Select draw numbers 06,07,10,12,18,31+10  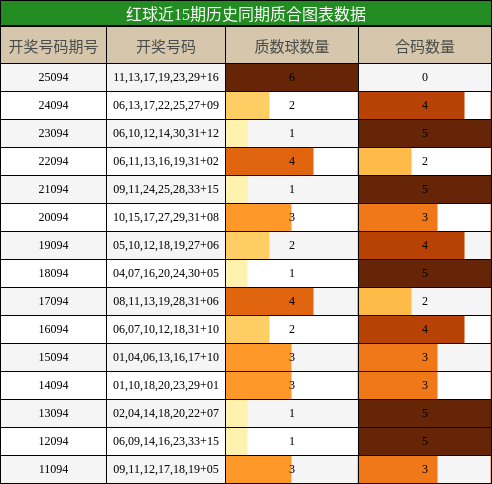[x=166, y=329]
